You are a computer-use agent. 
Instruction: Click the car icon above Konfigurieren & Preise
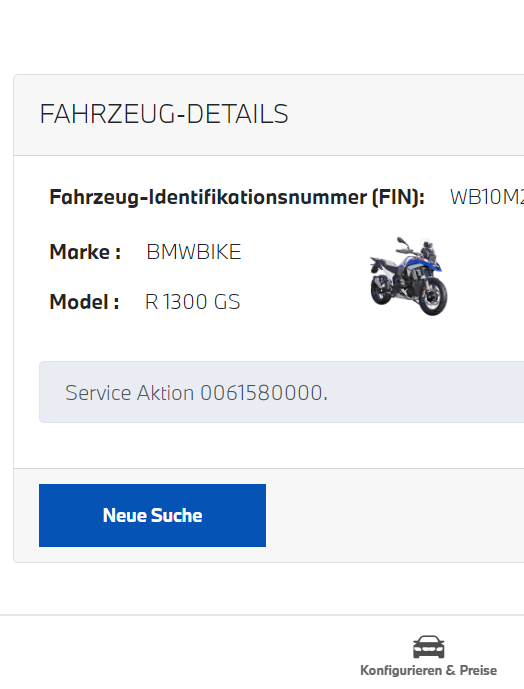[429, 646]
